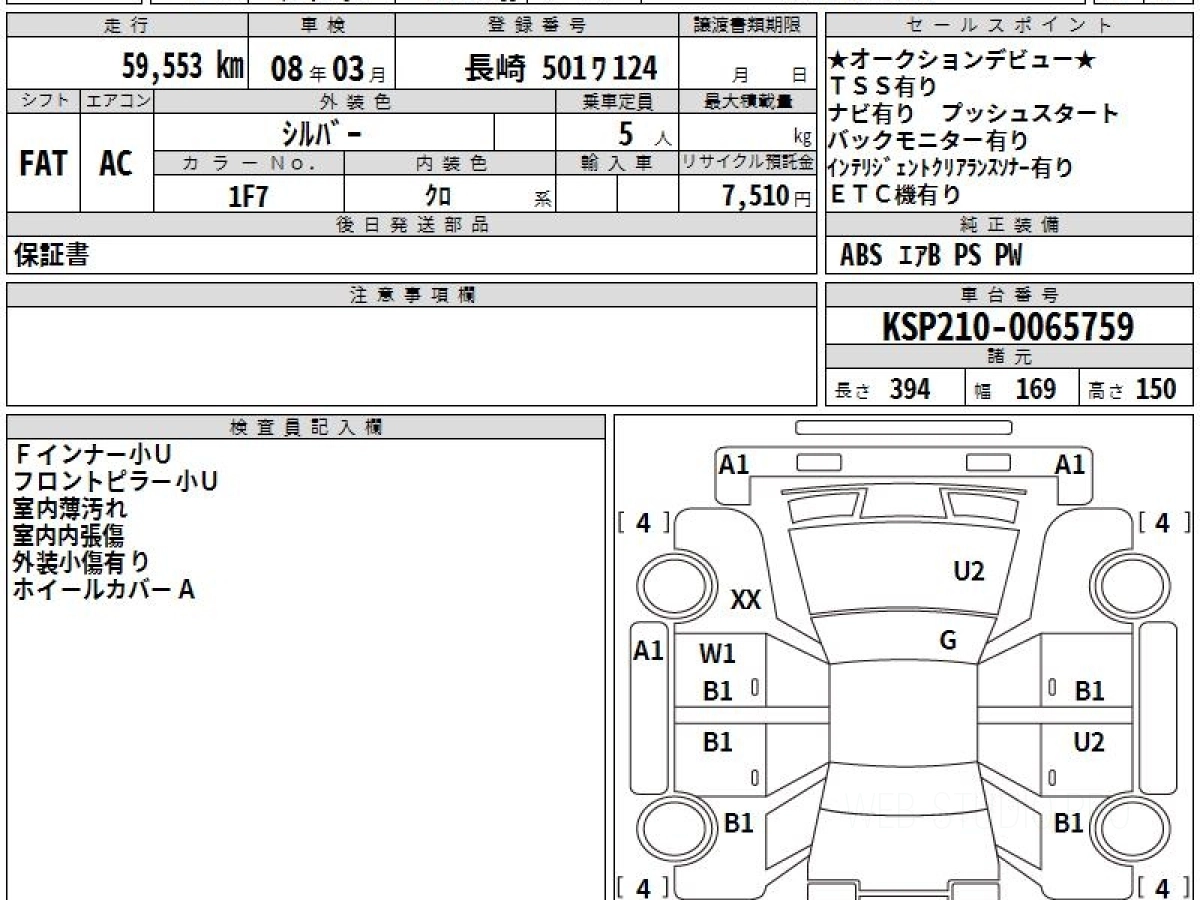
Task: Select the 保証書 entry
Action: (51, 255)
